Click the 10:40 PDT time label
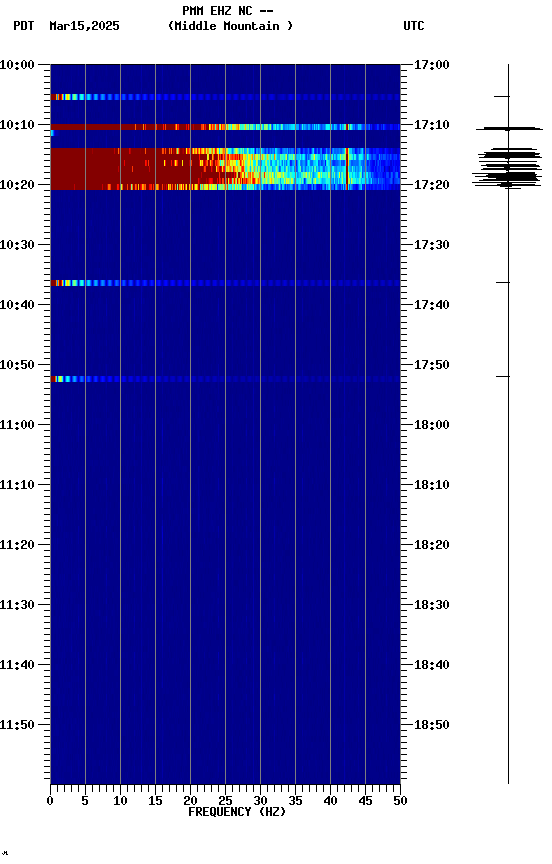This screenshot has width=552, height=864. point(17,305)
